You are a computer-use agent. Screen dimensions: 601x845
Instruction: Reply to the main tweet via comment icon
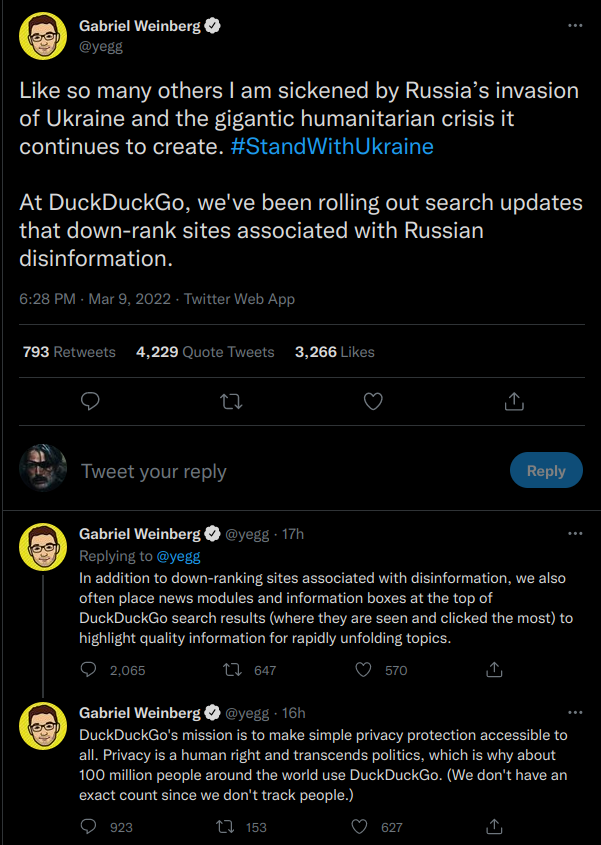pos(89,401)
